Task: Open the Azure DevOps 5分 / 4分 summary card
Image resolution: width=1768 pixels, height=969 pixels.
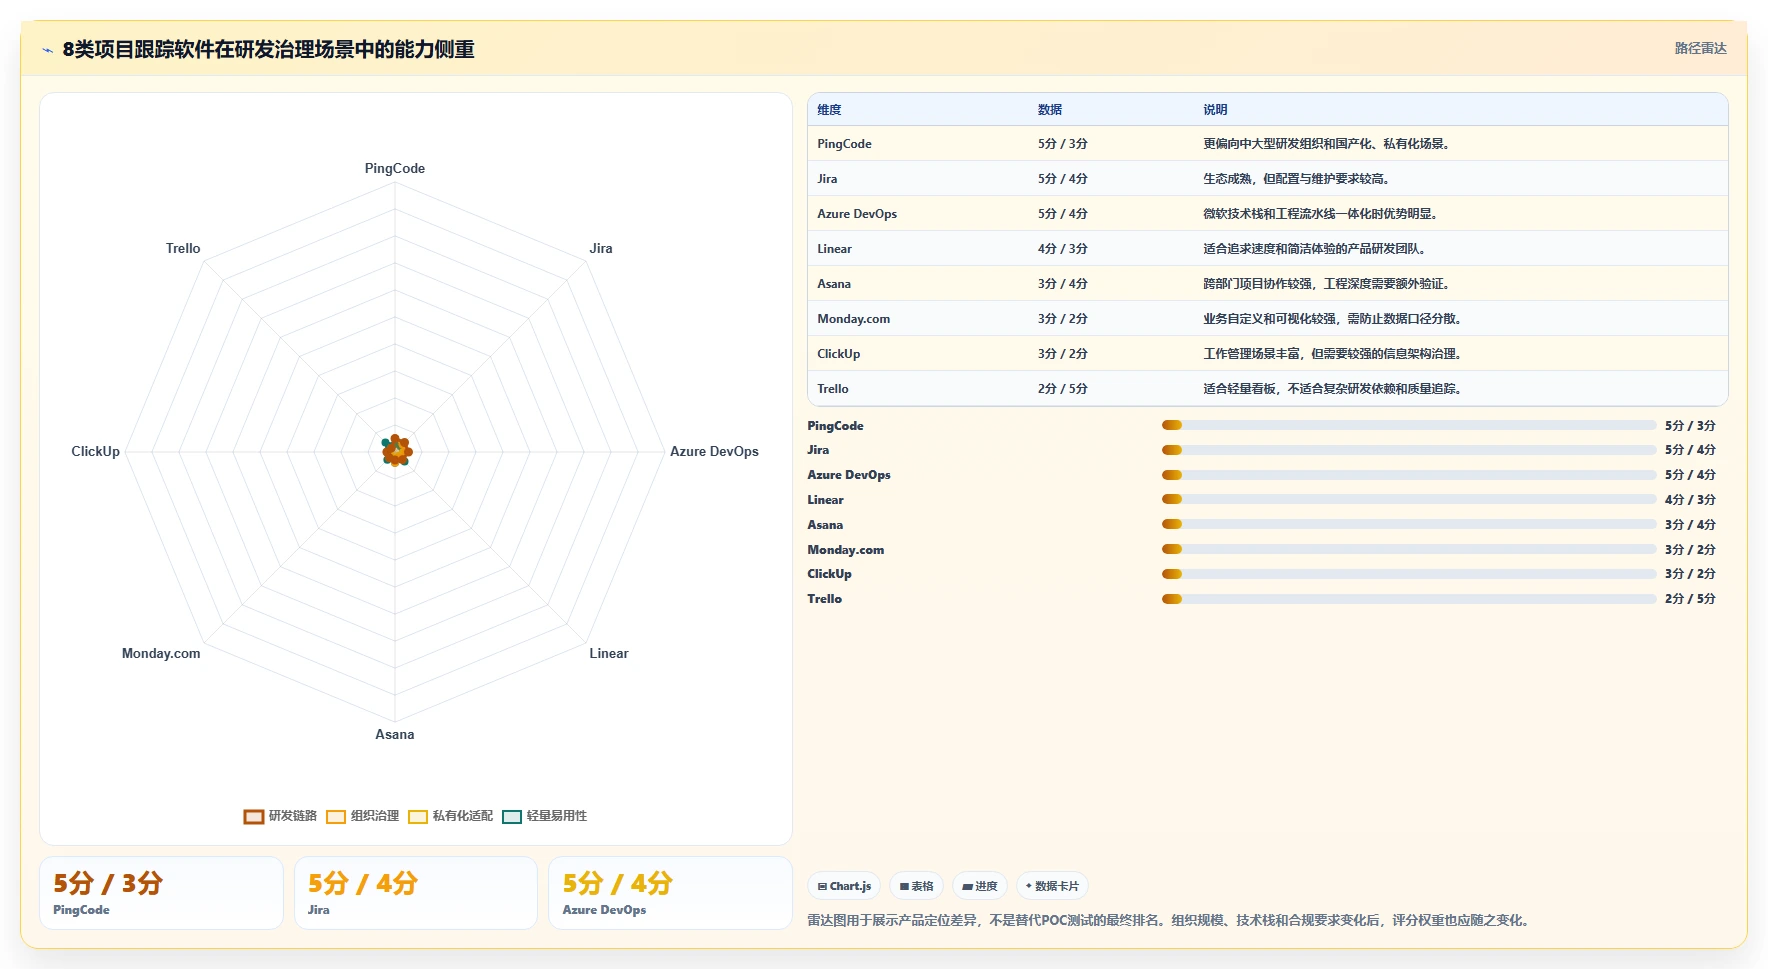Action: coord(670,893)
